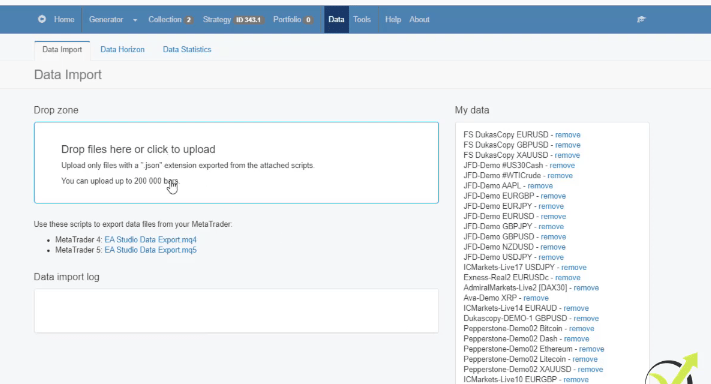
Task: Click the drop zone to upload files
Action: 236,163
